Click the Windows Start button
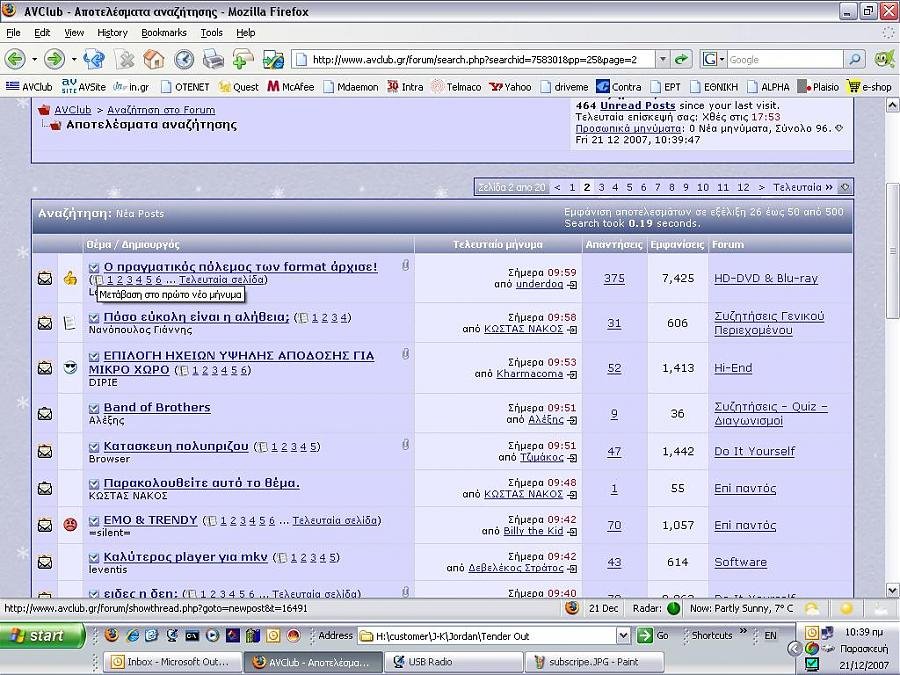Screen dimensions: 900x675 pyautogui.click(x=41, y=635)
